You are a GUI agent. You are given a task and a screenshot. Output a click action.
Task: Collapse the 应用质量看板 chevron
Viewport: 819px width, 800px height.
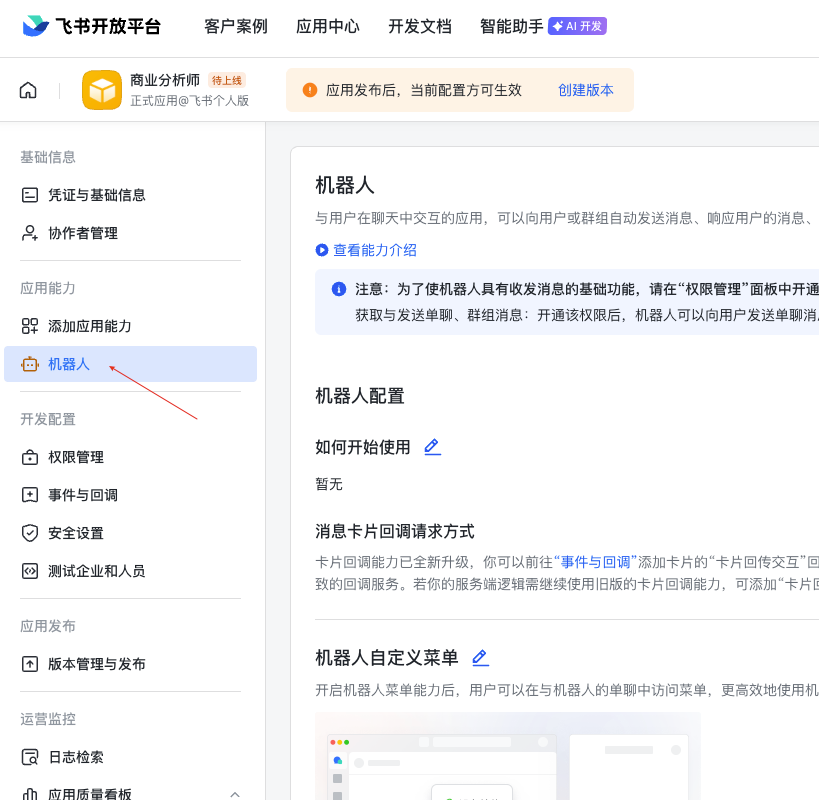(235, 794)
